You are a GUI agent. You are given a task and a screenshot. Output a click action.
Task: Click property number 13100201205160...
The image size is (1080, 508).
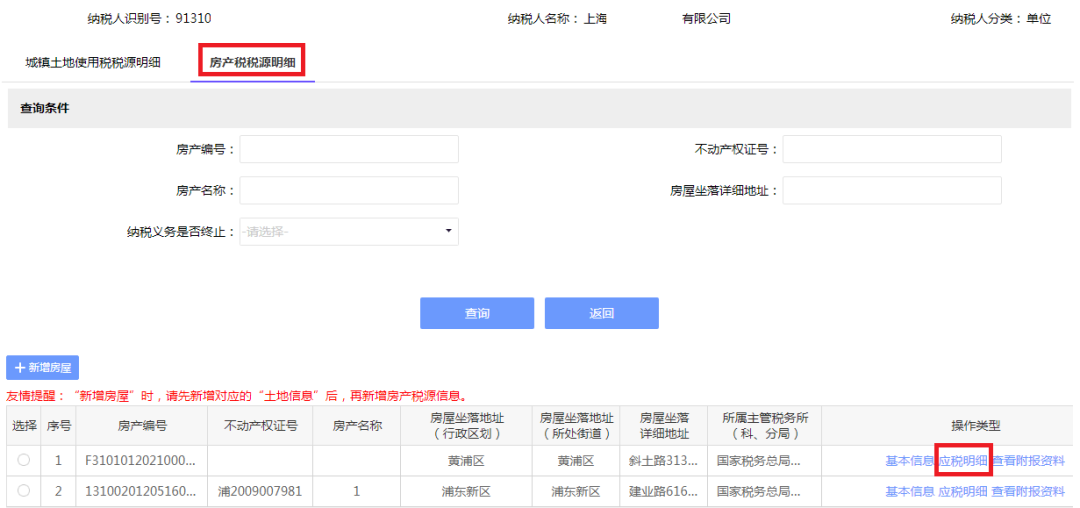tap(141, 491)
